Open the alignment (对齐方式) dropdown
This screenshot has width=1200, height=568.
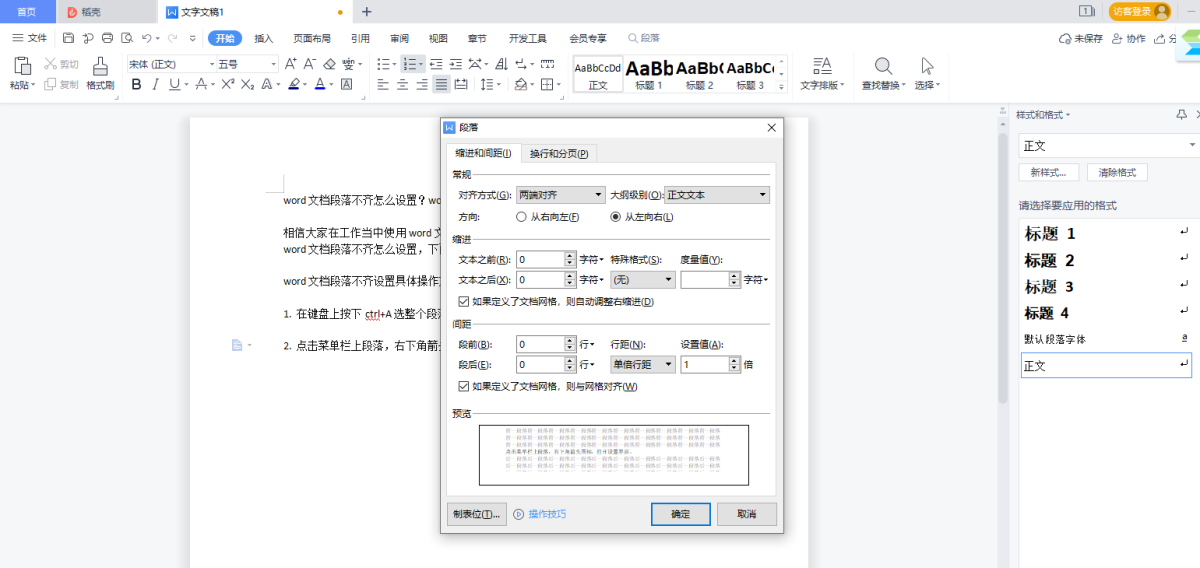tap(560, 195)
